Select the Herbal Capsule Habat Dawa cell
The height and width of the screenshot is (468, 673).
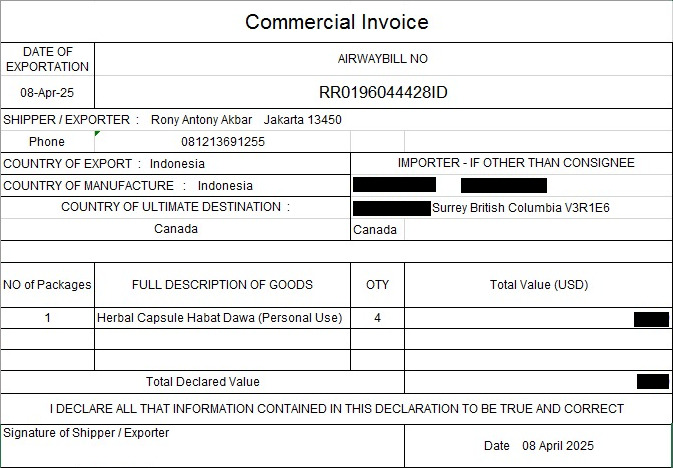tap(222, 318)
